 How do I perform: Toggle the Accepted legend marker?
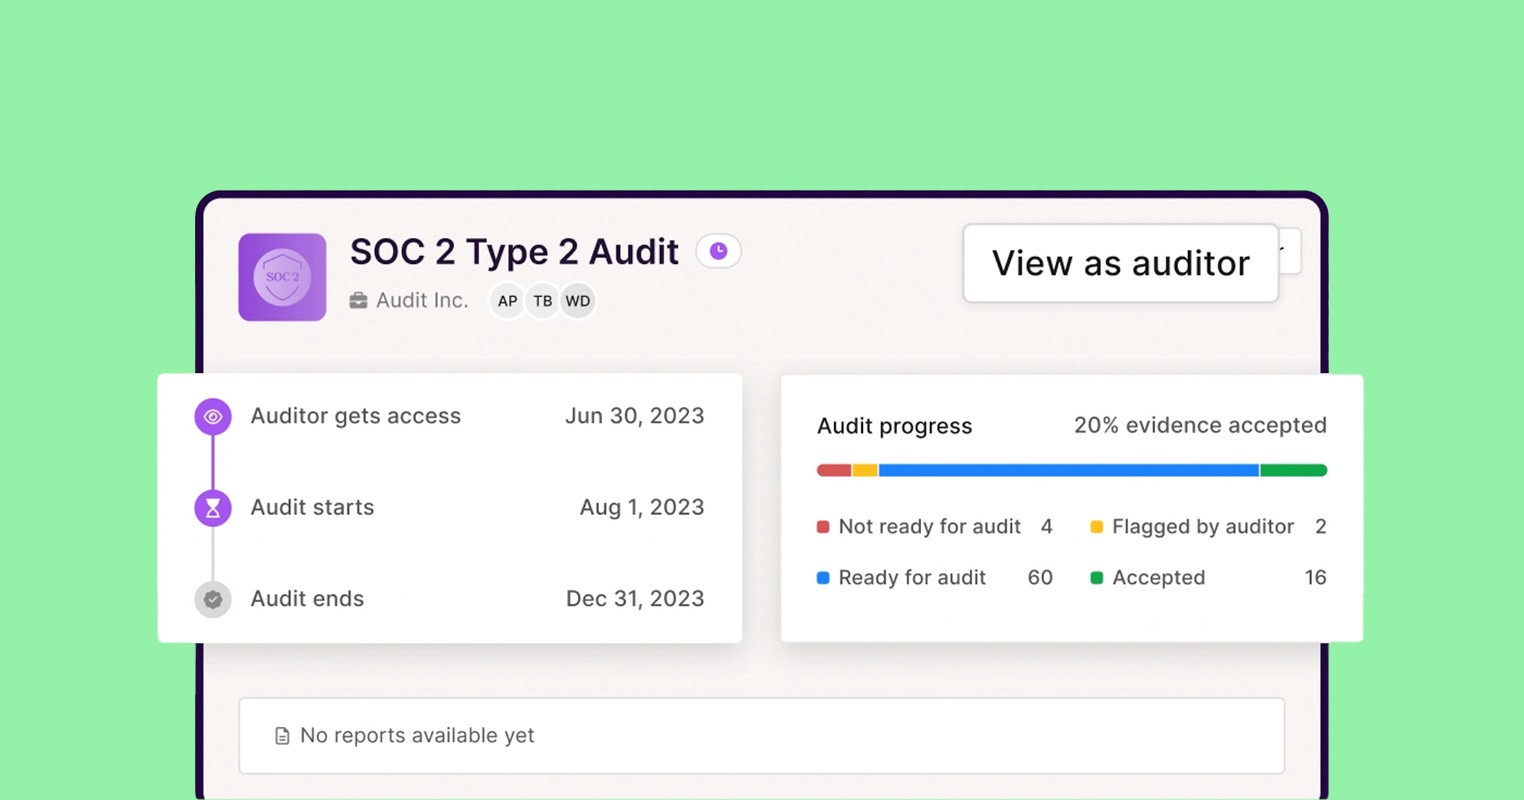(x=1097, y=577)
